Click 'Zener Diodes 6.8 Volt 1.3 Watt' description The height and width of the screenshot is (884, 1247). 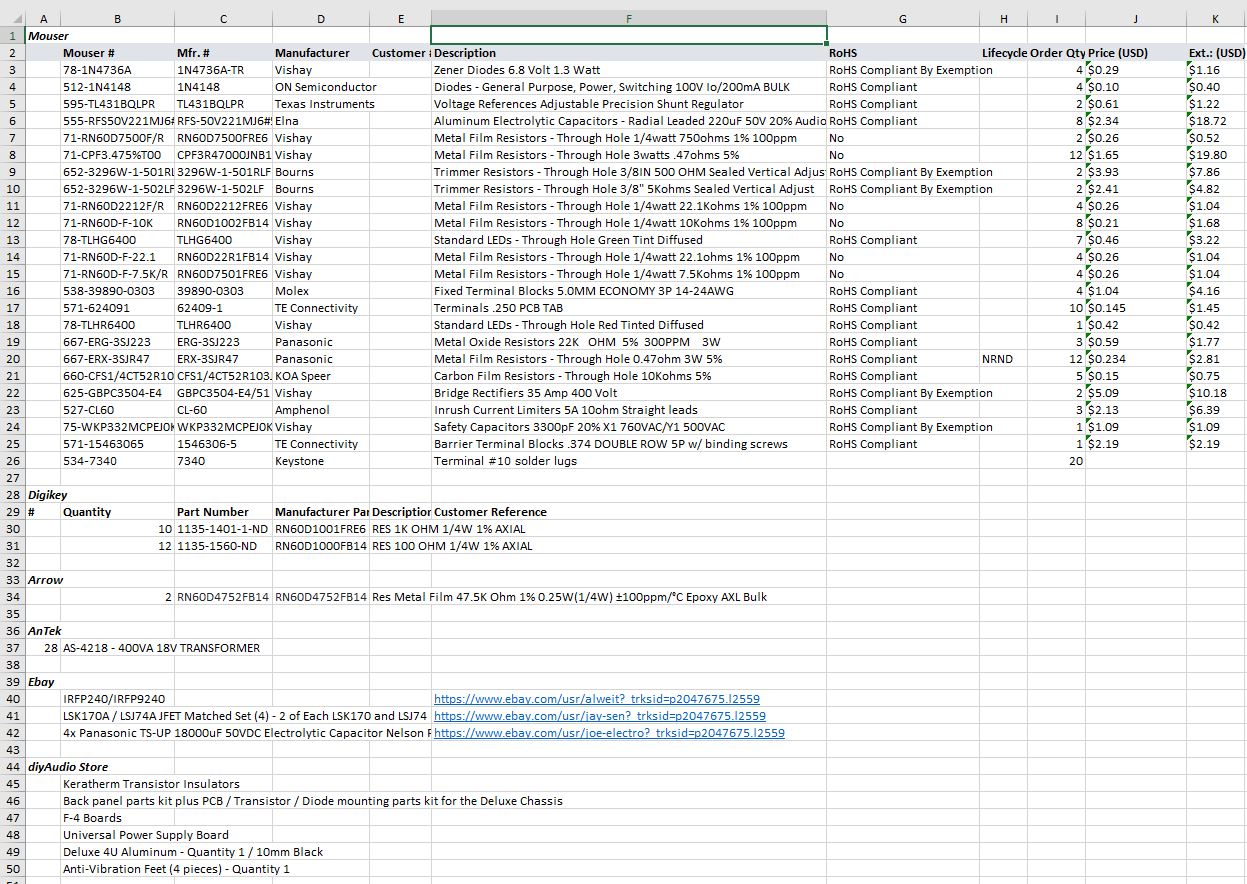(629, 70)
